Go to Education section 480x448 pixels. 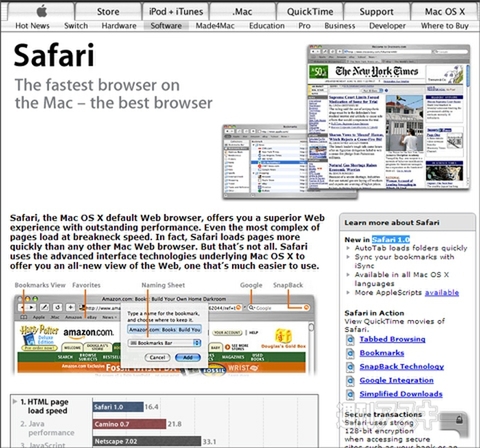[267, 26]
